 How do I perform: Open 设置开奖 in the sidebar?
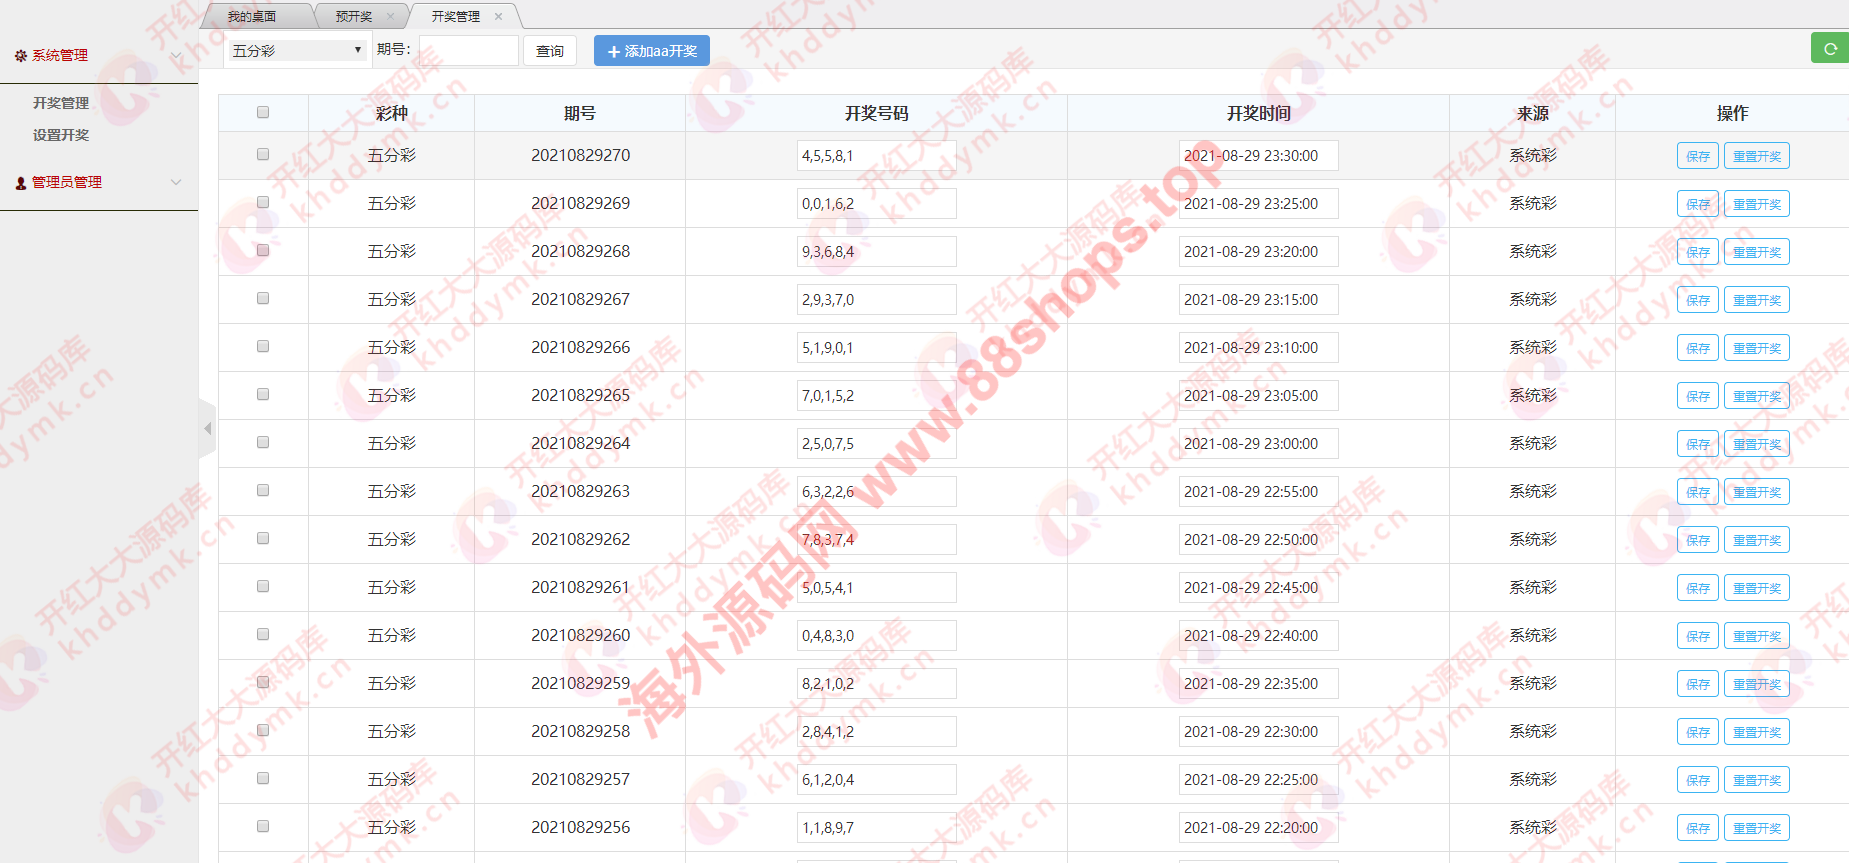(61, 135)
